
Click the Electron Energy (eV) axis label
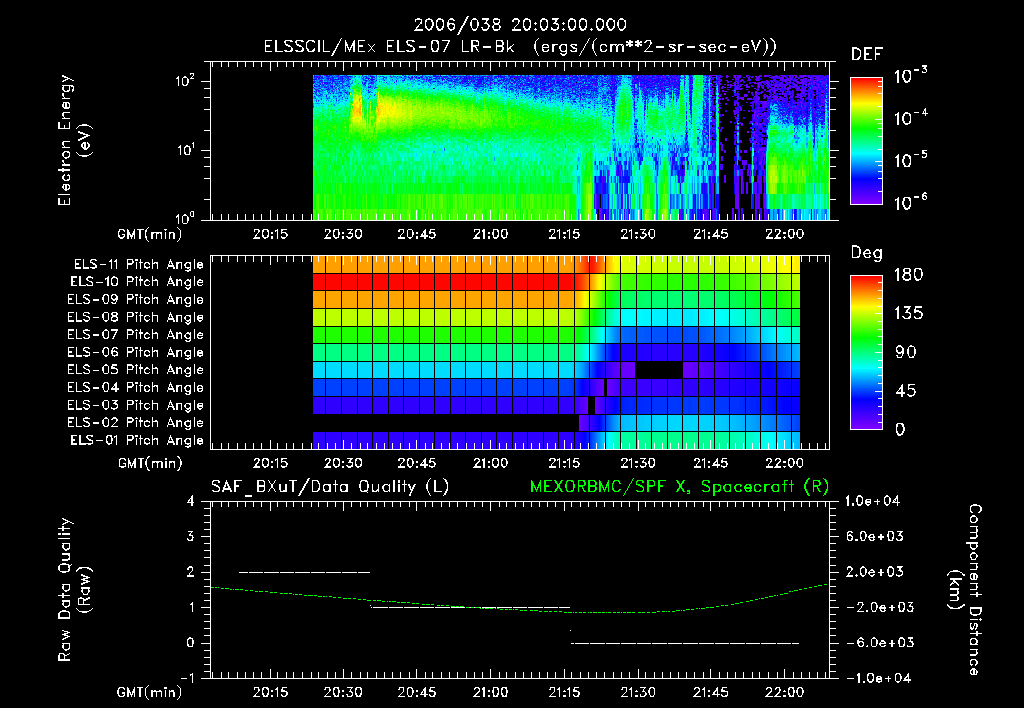[x=74, y=140]
